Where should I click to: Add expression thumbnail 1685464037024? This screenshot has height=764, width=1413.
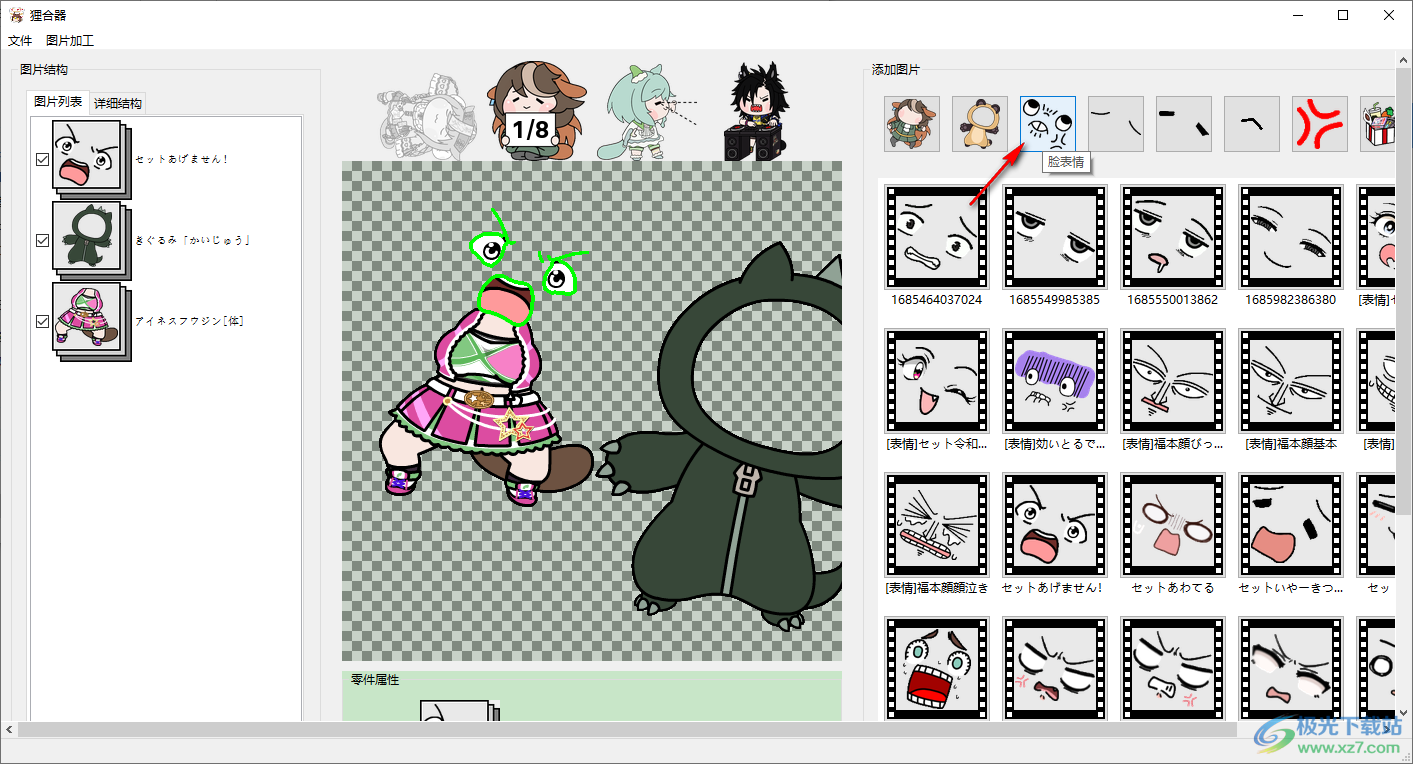937,237
